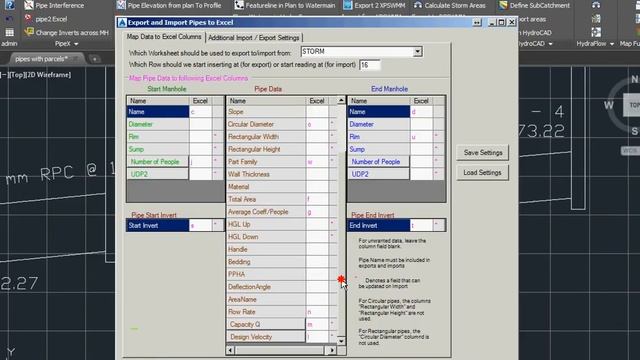Select the DeflectionAngle row
Image resolution: width=640 pixels, height=360 pixels.
click(266, 287)
